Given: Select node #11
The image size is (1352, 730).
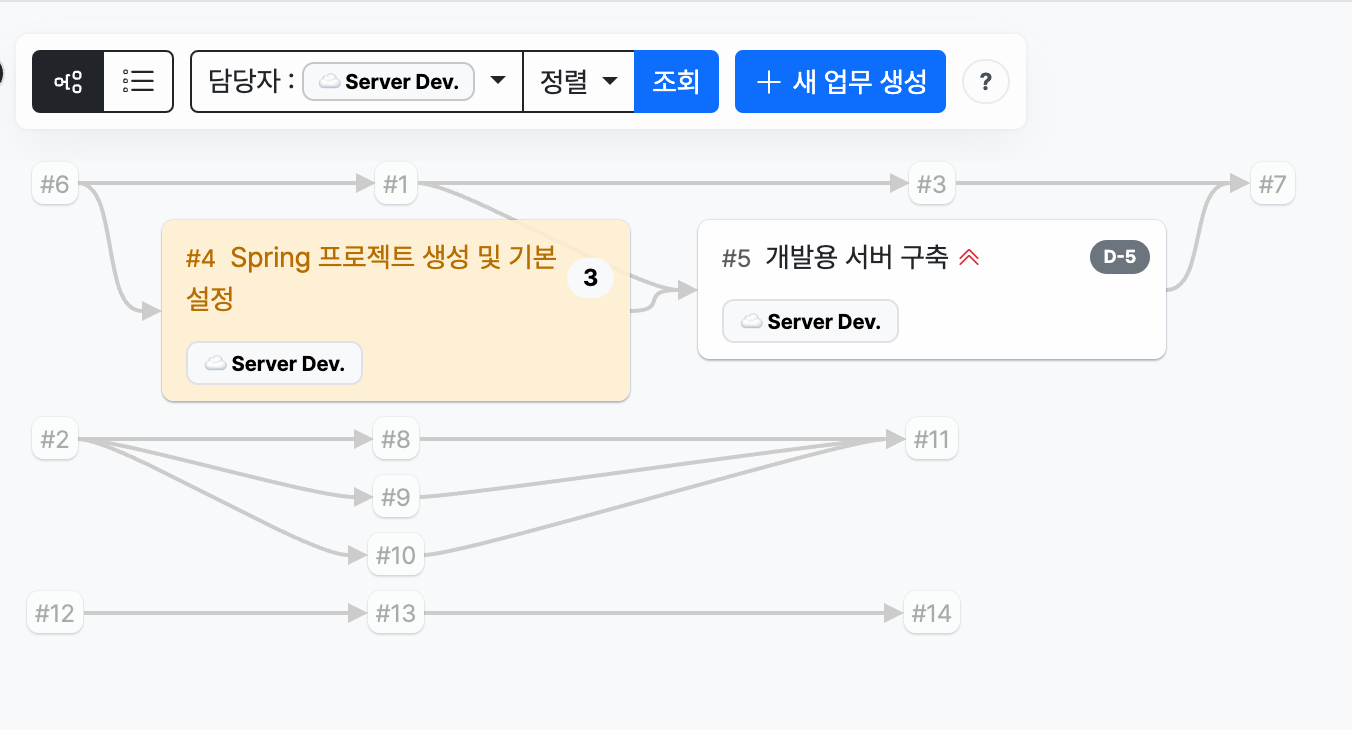Looking at the screenshot, I should 932,439.
